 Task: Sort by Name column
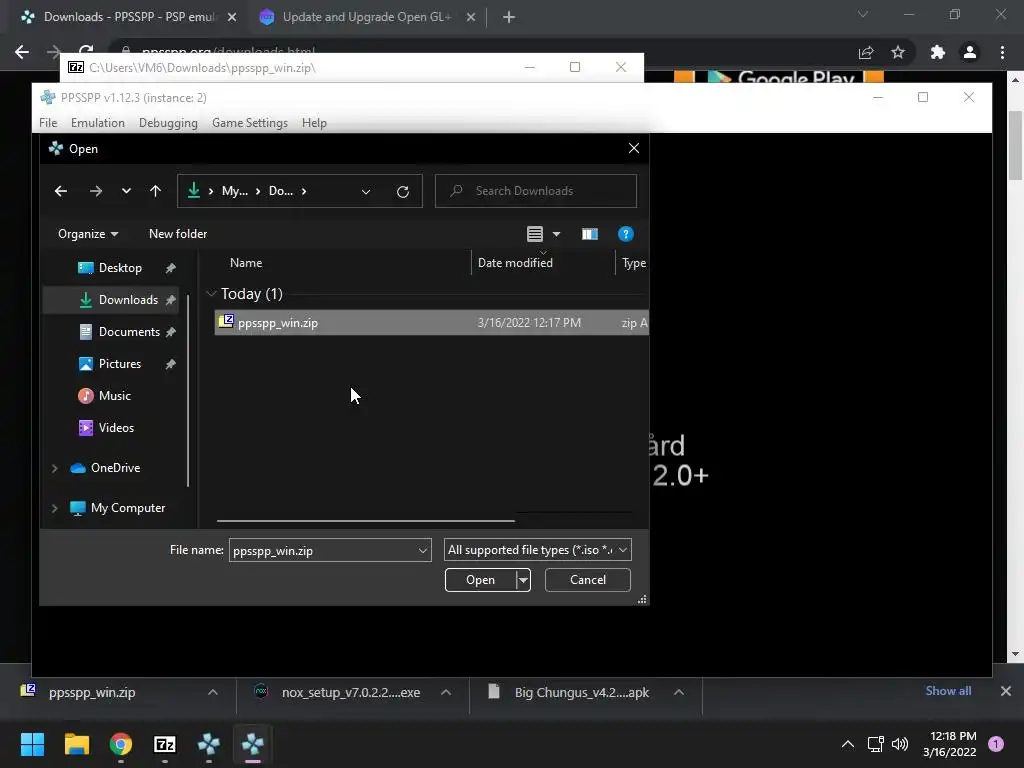246,263
